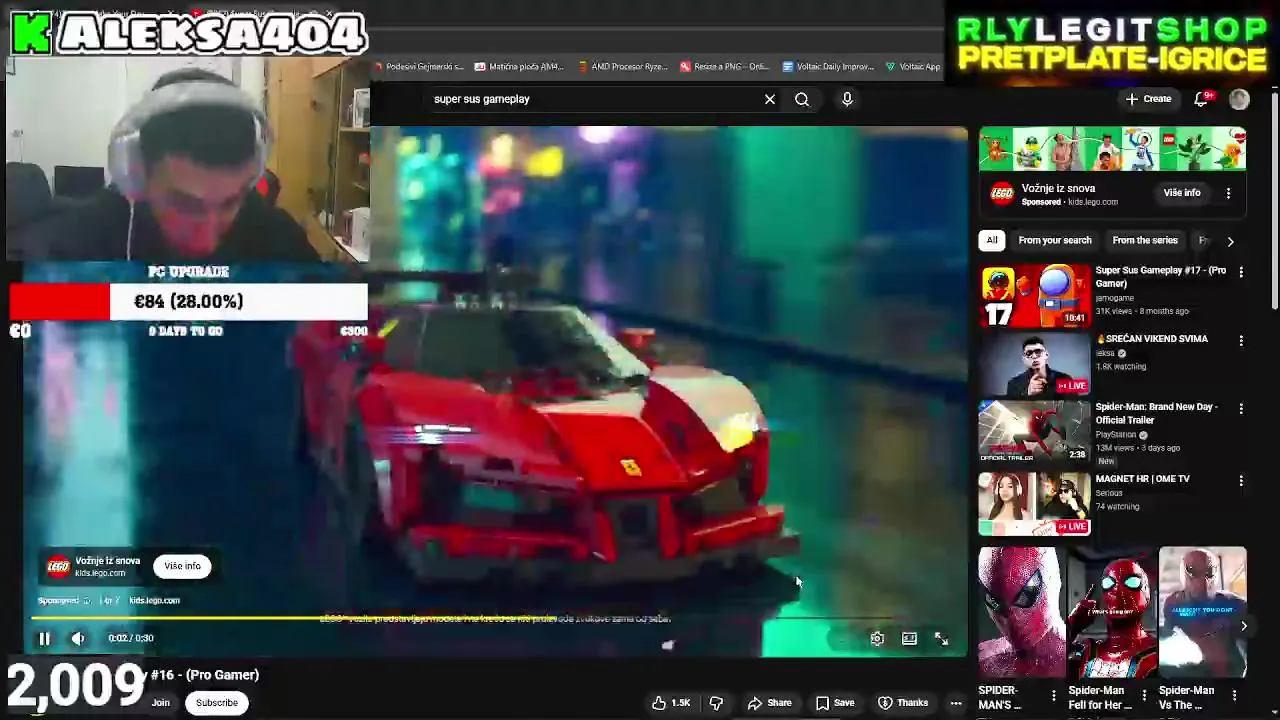
Task: Start voice search with microphone icon
Action: point(847,99)
